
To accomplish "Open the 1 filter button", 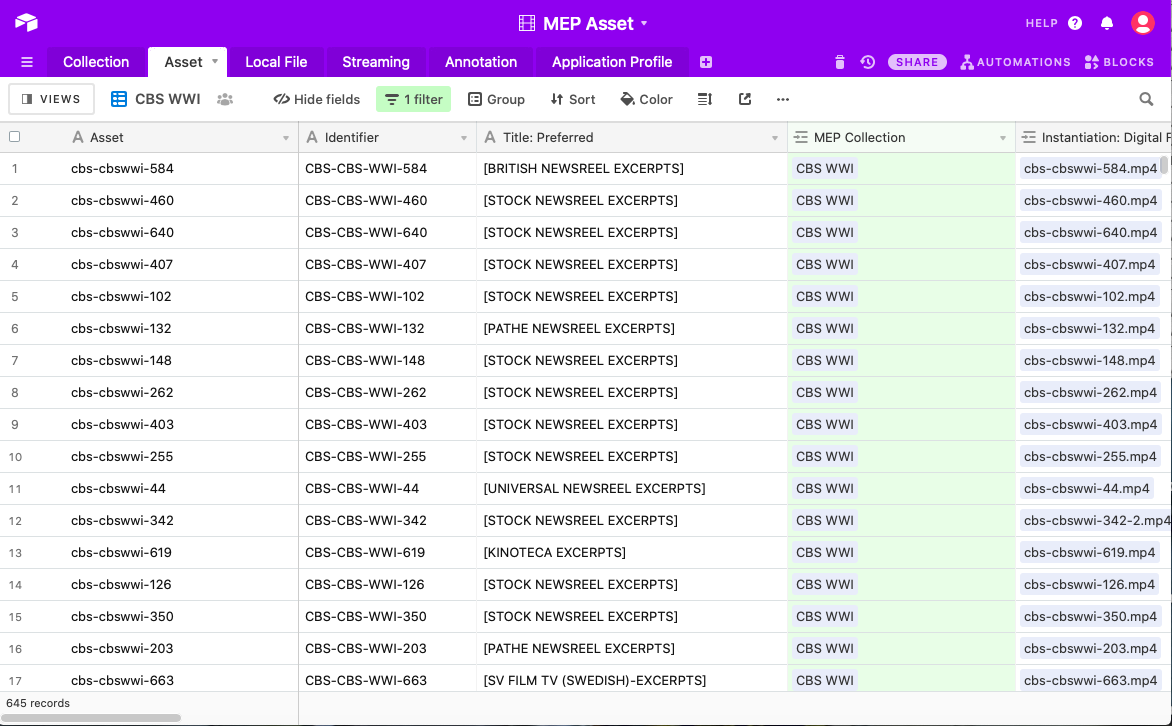I will click(414, 99).
